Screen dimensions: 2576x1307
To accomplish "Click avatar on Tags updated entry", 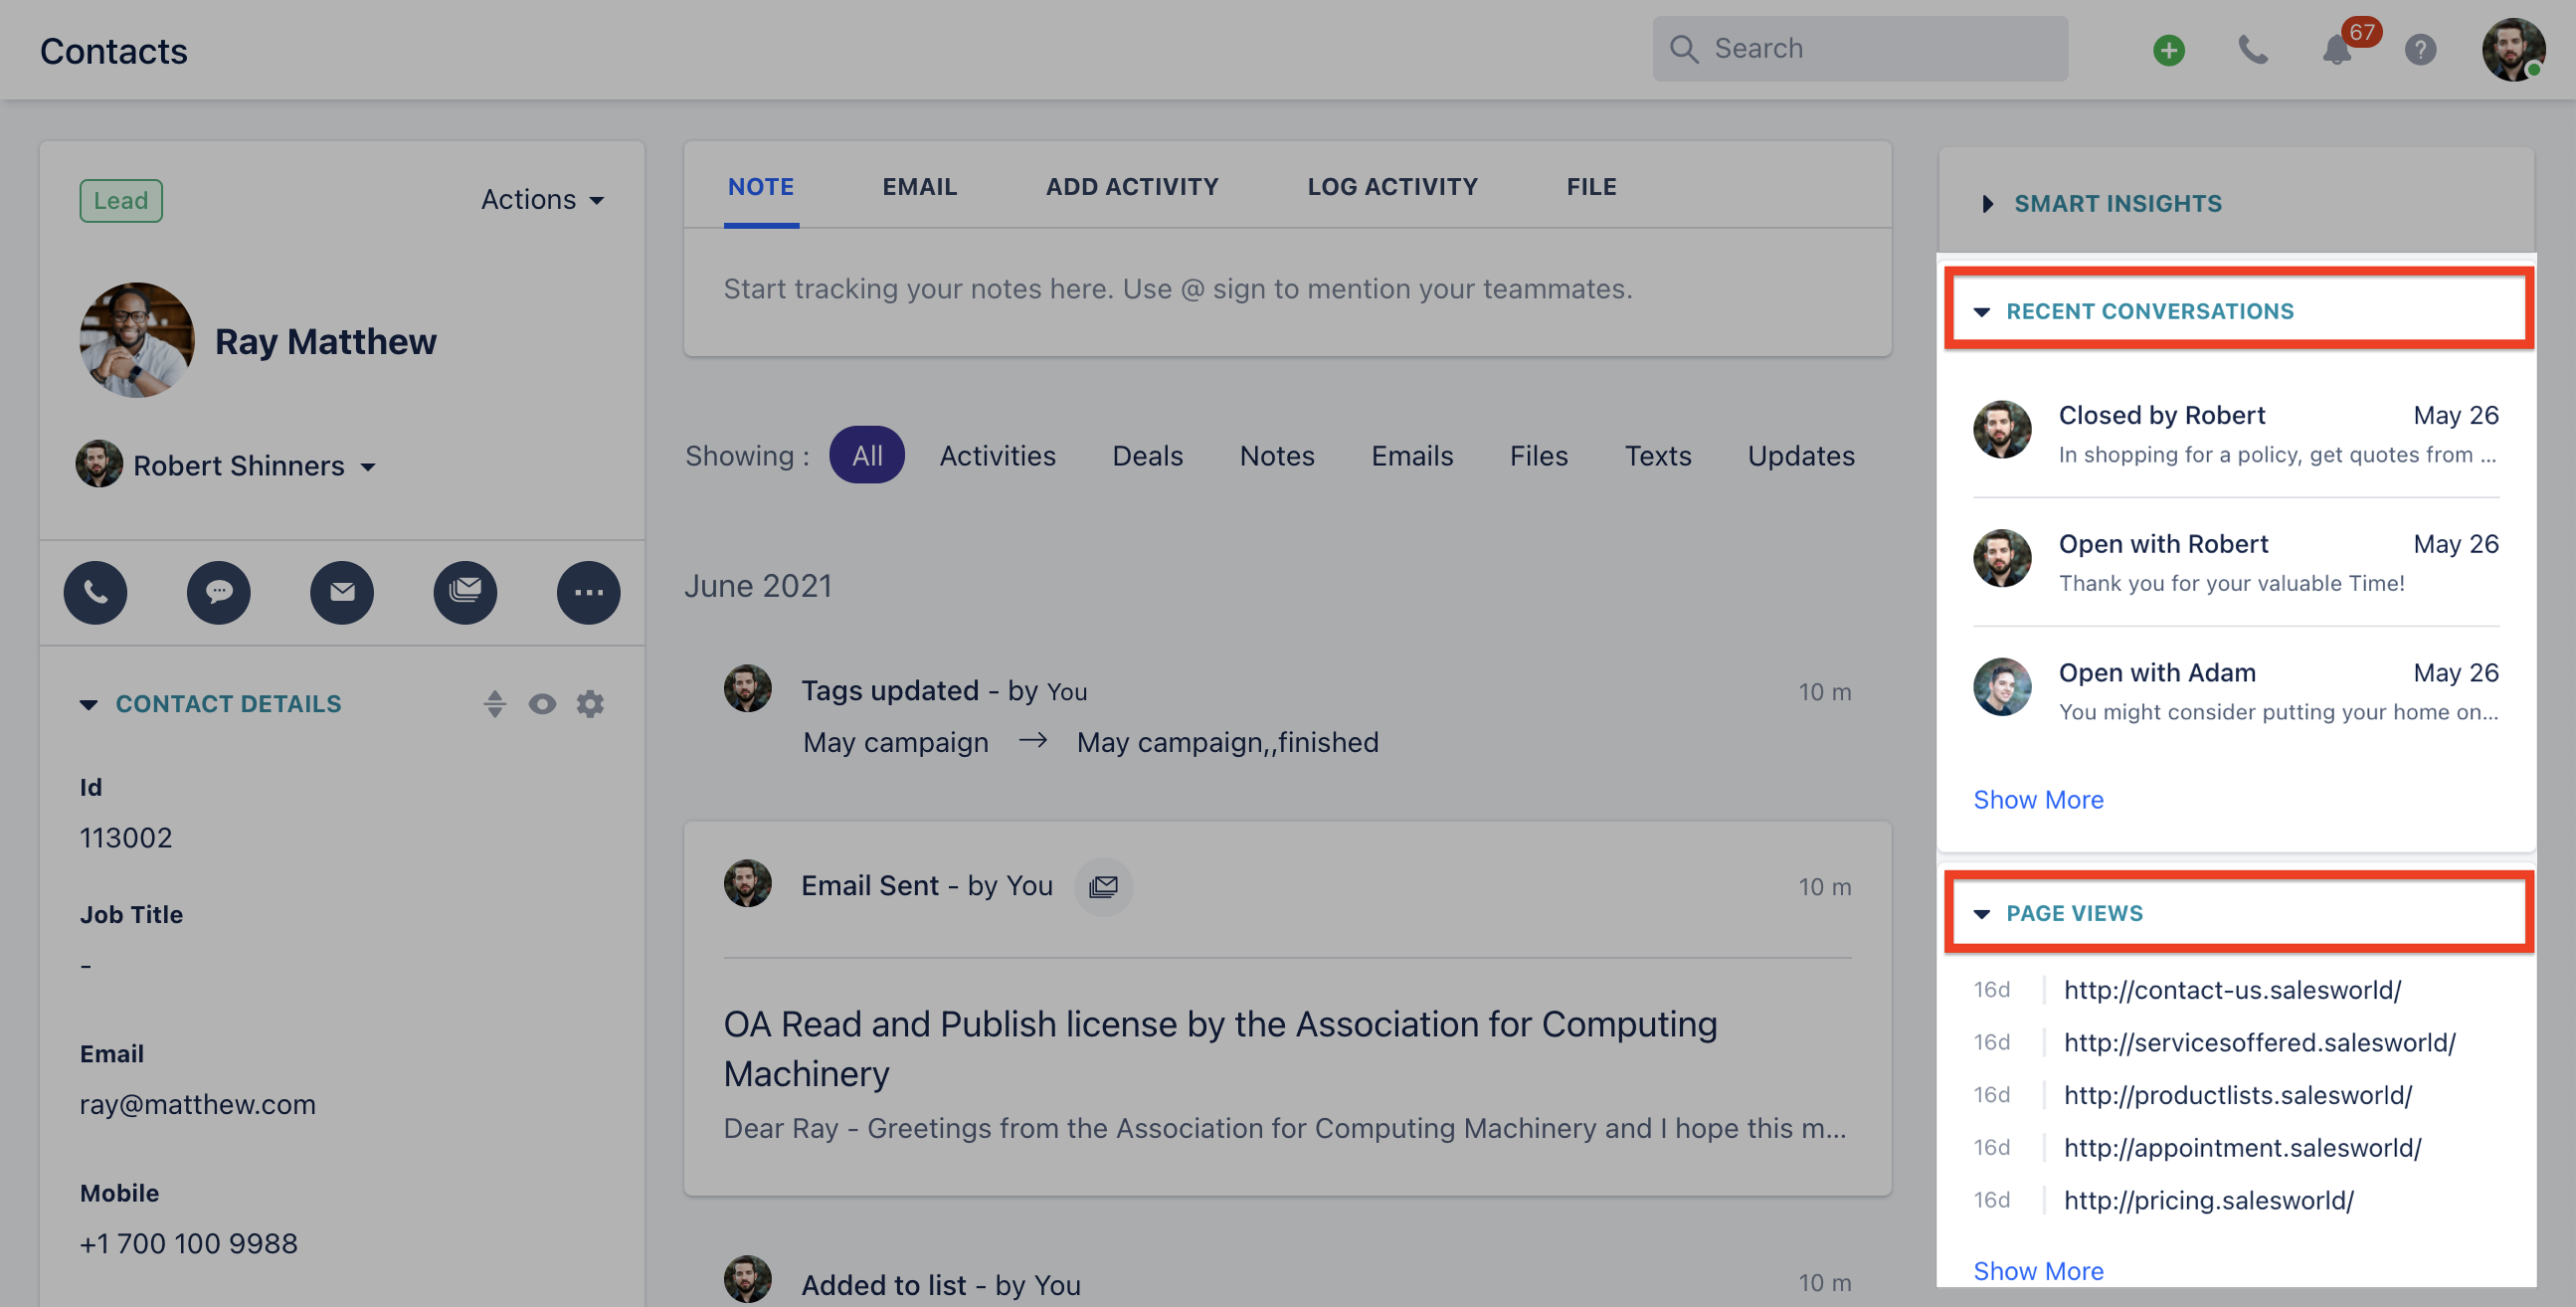I will tap(747, 689).
